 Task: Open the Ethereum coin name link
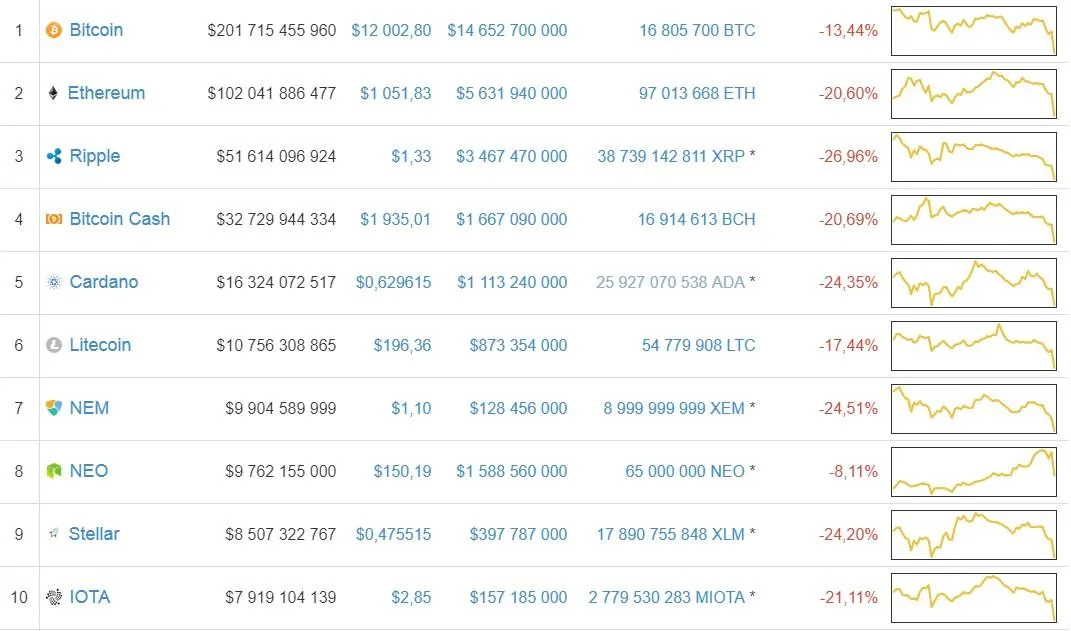click(106, 93)
